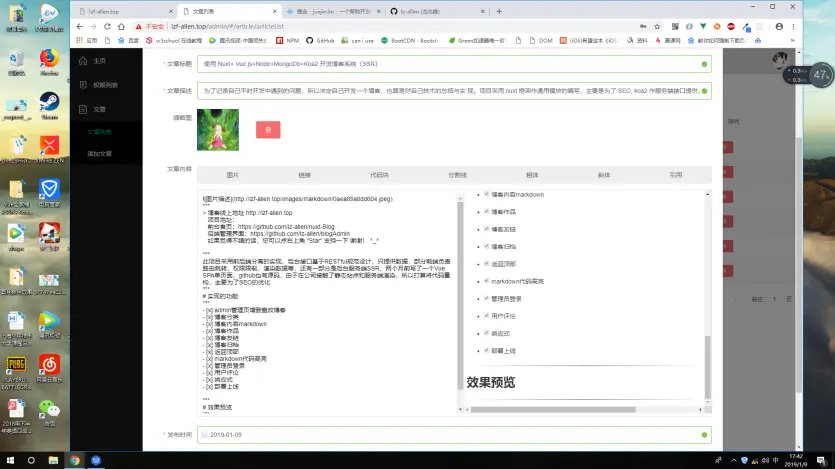Open the Chrome three-dot menu
The image size is (835, 469).
(x=793, y=26)
